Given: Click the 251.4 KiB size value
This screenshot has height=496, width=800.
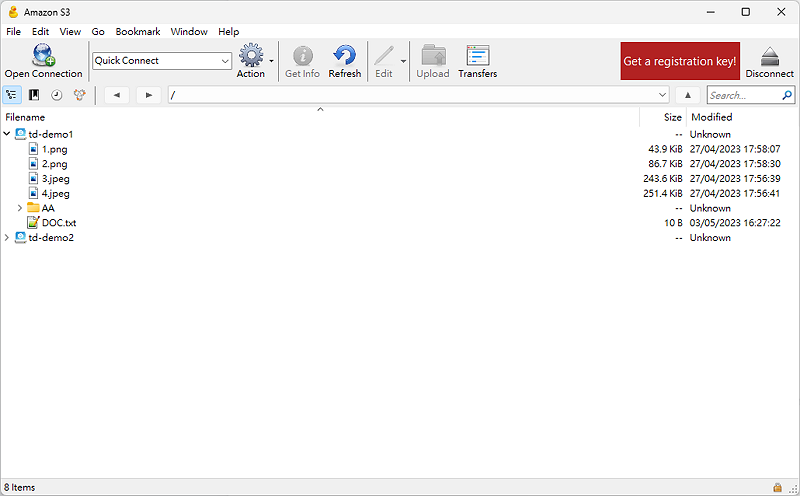Looking at the screenshot, I should (x=662, y=193).
